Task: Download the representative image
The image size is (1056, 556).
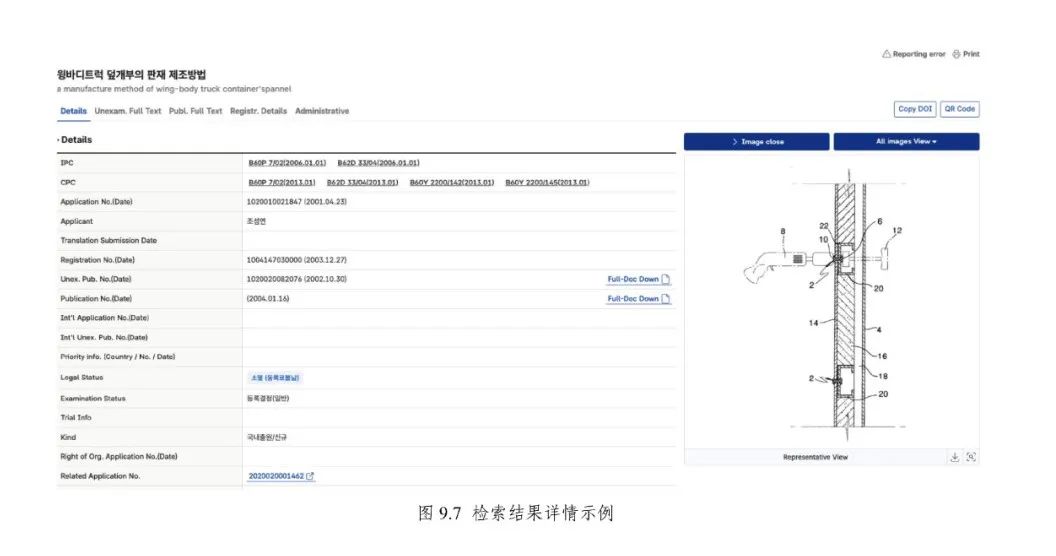Action: [x=954, y=457]
